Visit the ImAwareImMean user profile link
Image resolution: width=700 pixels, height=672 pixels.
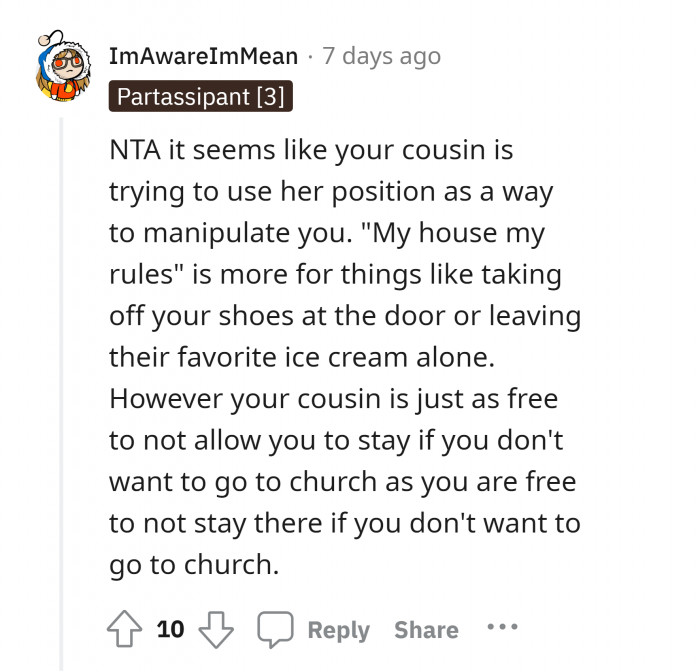[x=204, y=56]
